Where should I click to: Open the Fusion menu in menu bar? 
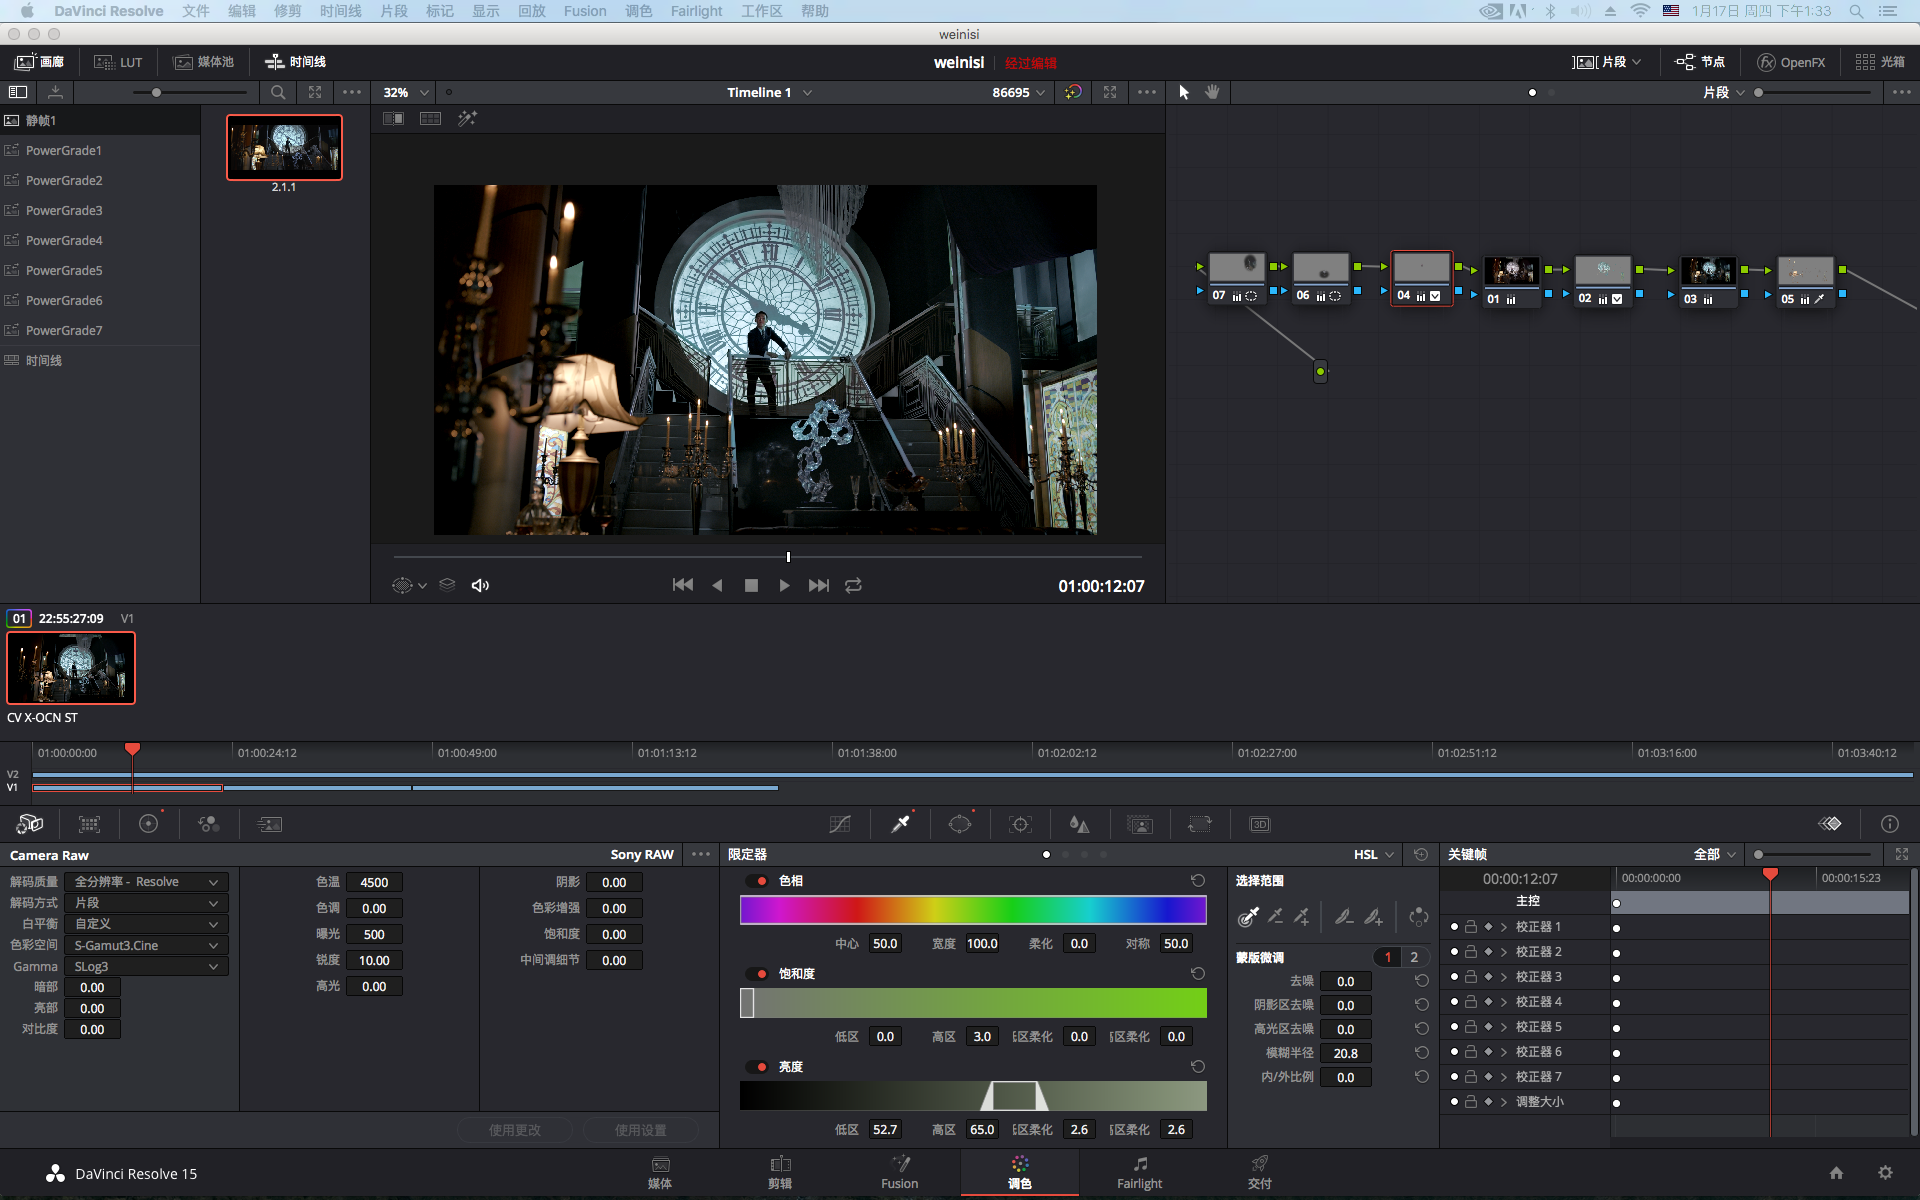click(585, 11)
